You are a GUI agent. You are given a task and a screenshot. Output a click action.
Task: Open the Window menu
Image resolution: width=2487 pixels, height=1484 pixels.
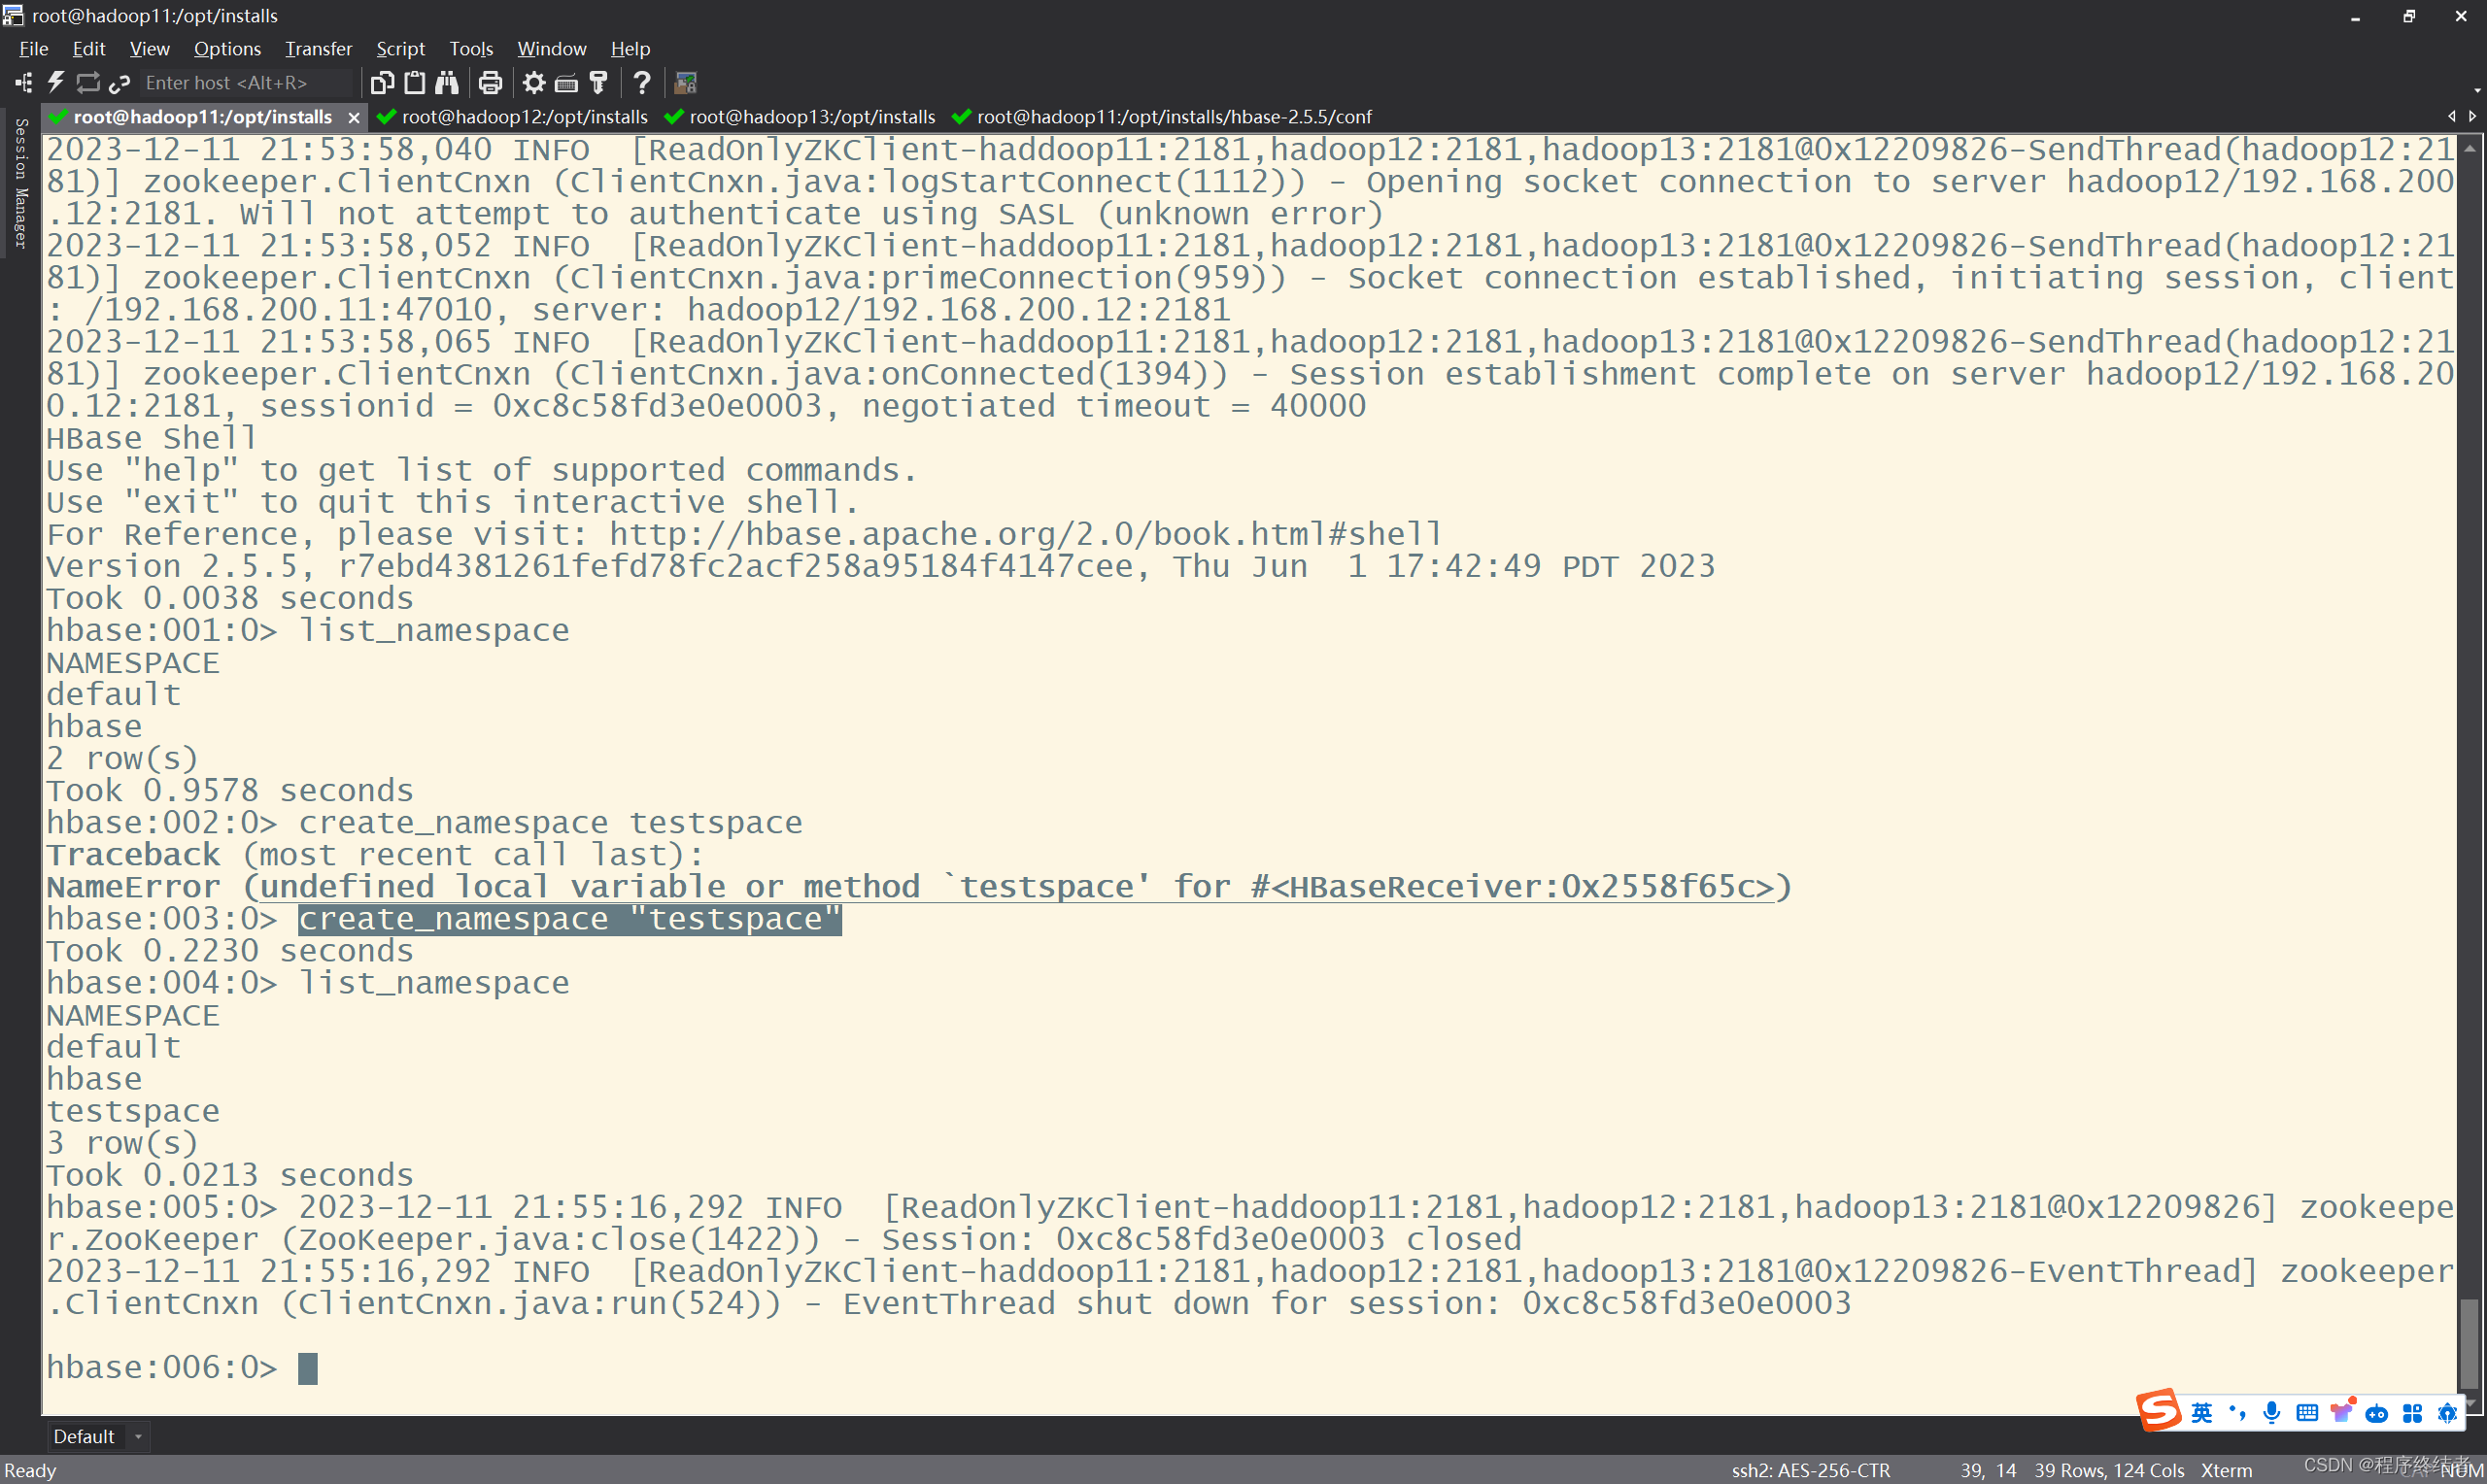551,48
